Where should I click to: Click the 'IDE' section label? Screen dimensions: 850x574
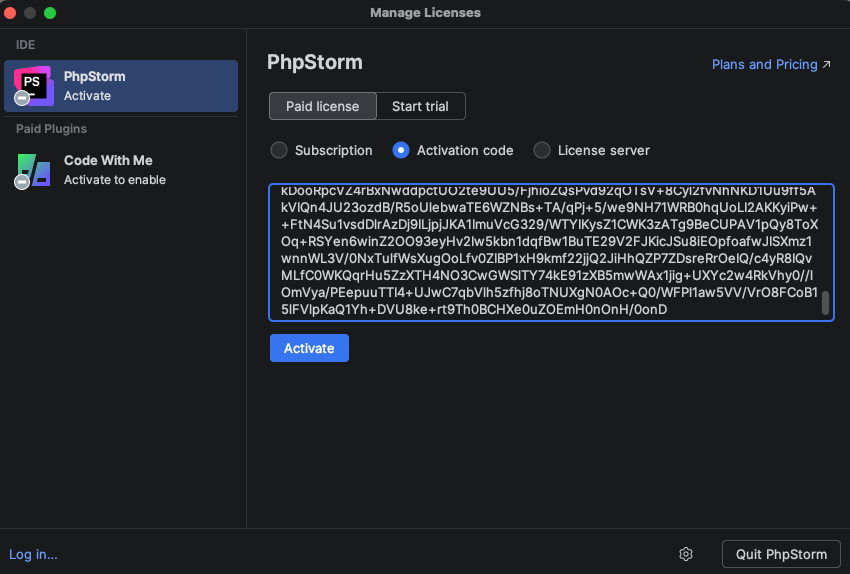click(x=25, y=45)
